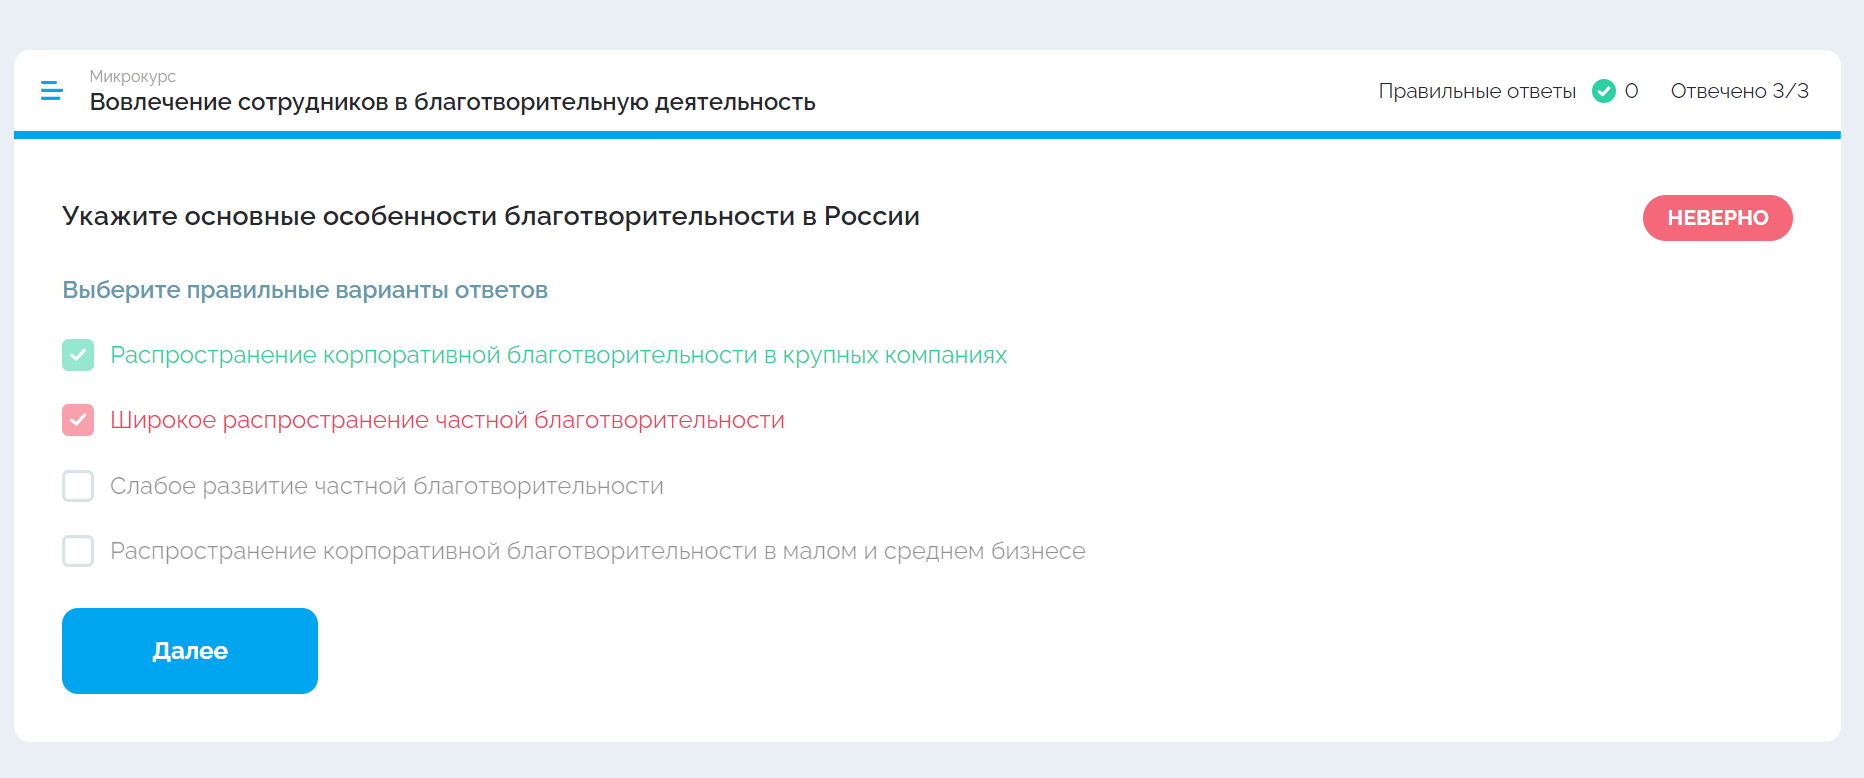Click the 'Далее' button

click(190, 651)
